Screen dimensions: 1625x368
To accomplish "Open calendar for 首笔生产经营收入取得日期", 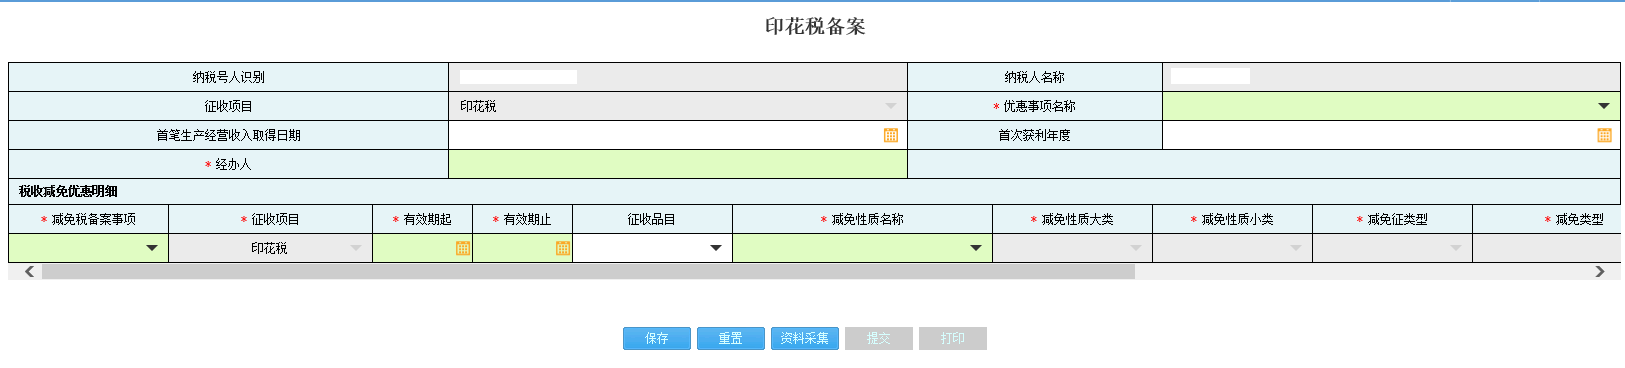I will pyautogui.click(x=891, y=135).
